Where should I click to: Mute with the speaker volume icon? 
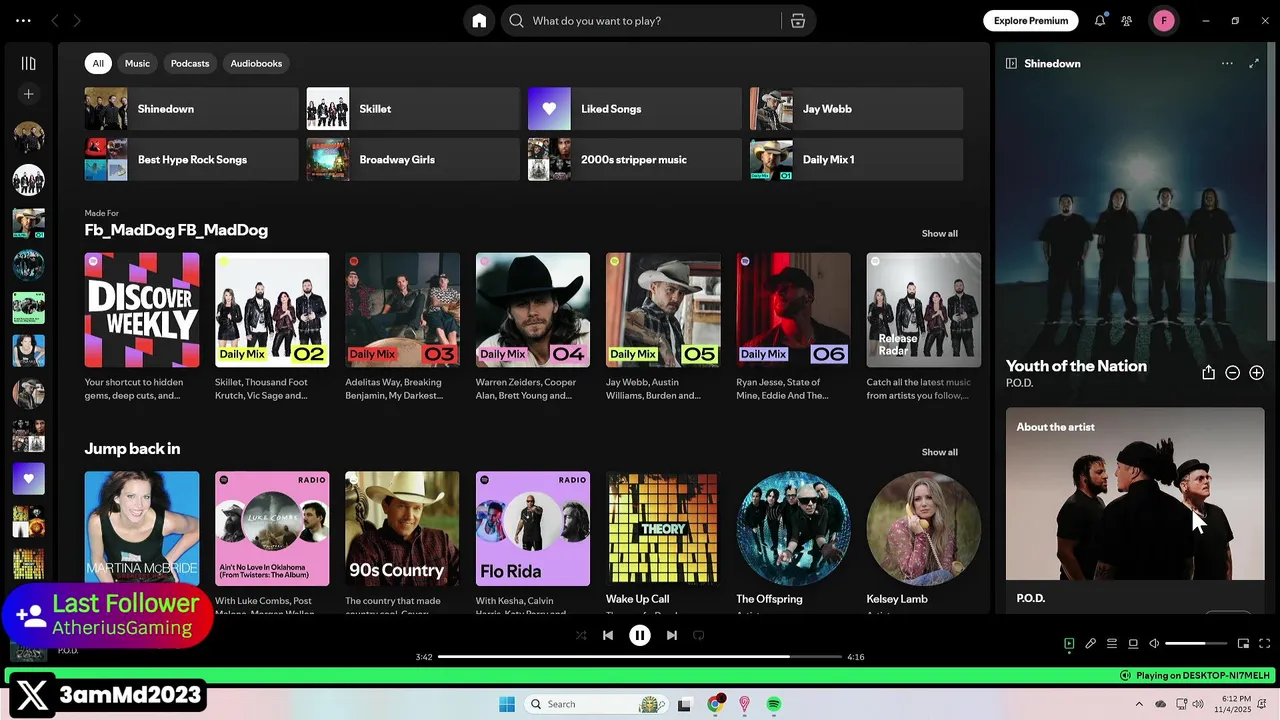pos(1154,644)
